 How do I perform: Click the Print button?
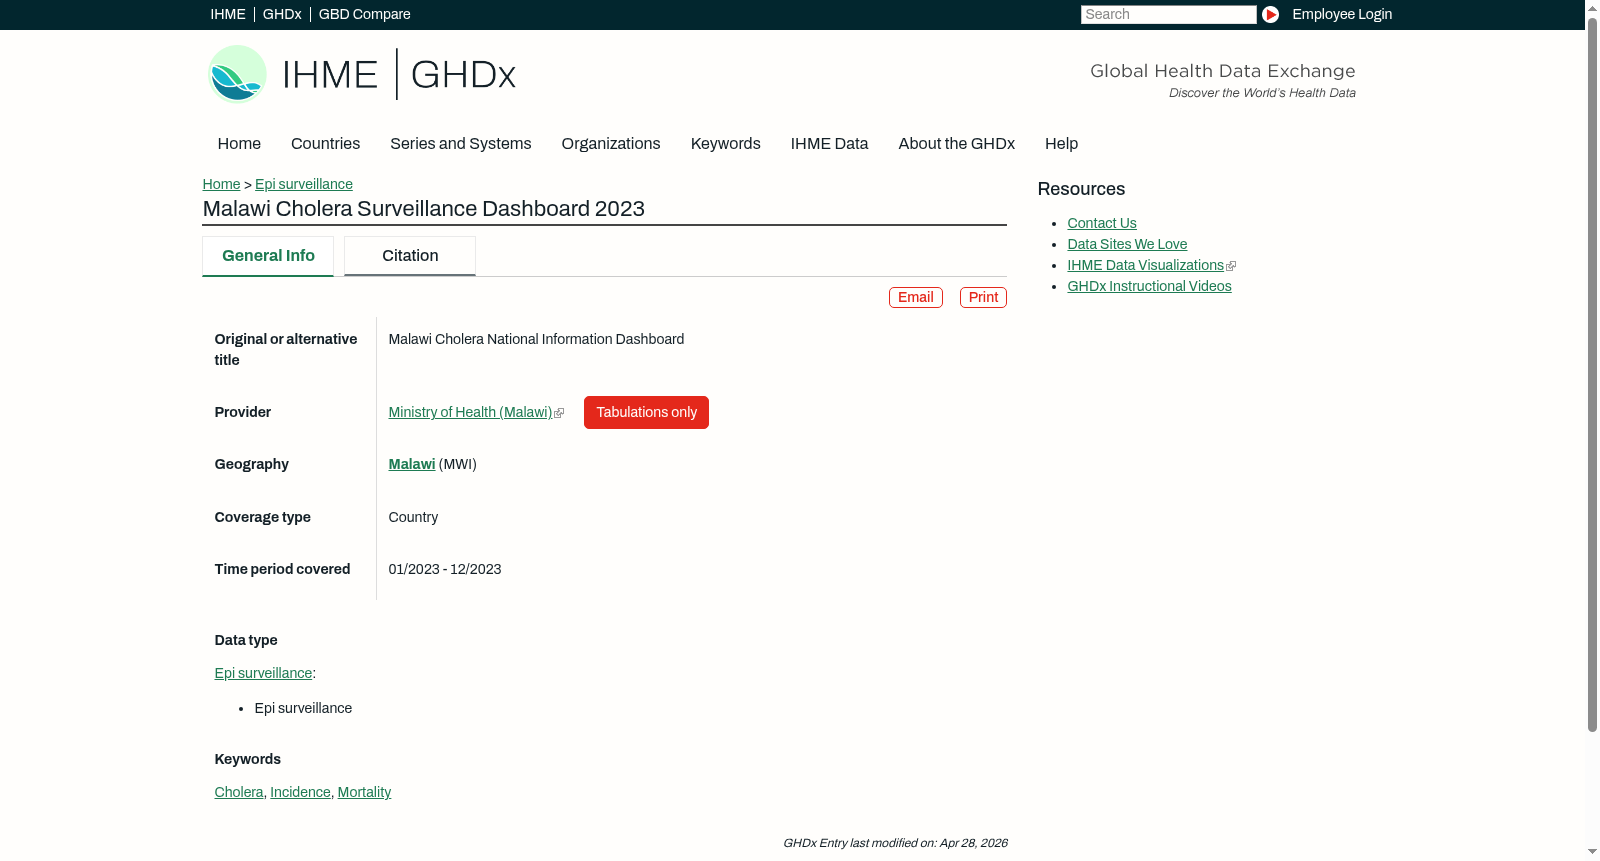[x=983, y=298]
